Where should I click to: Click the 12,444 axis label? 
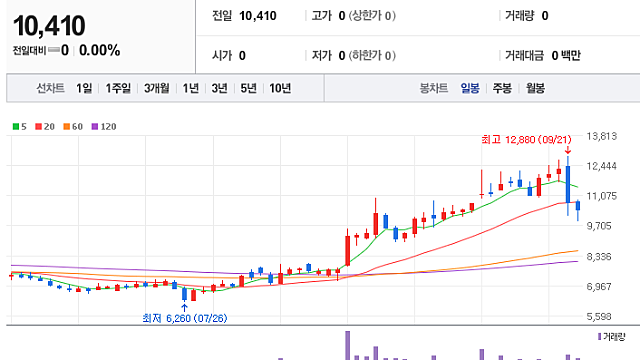pyautogui.click(x=601, y=166)
